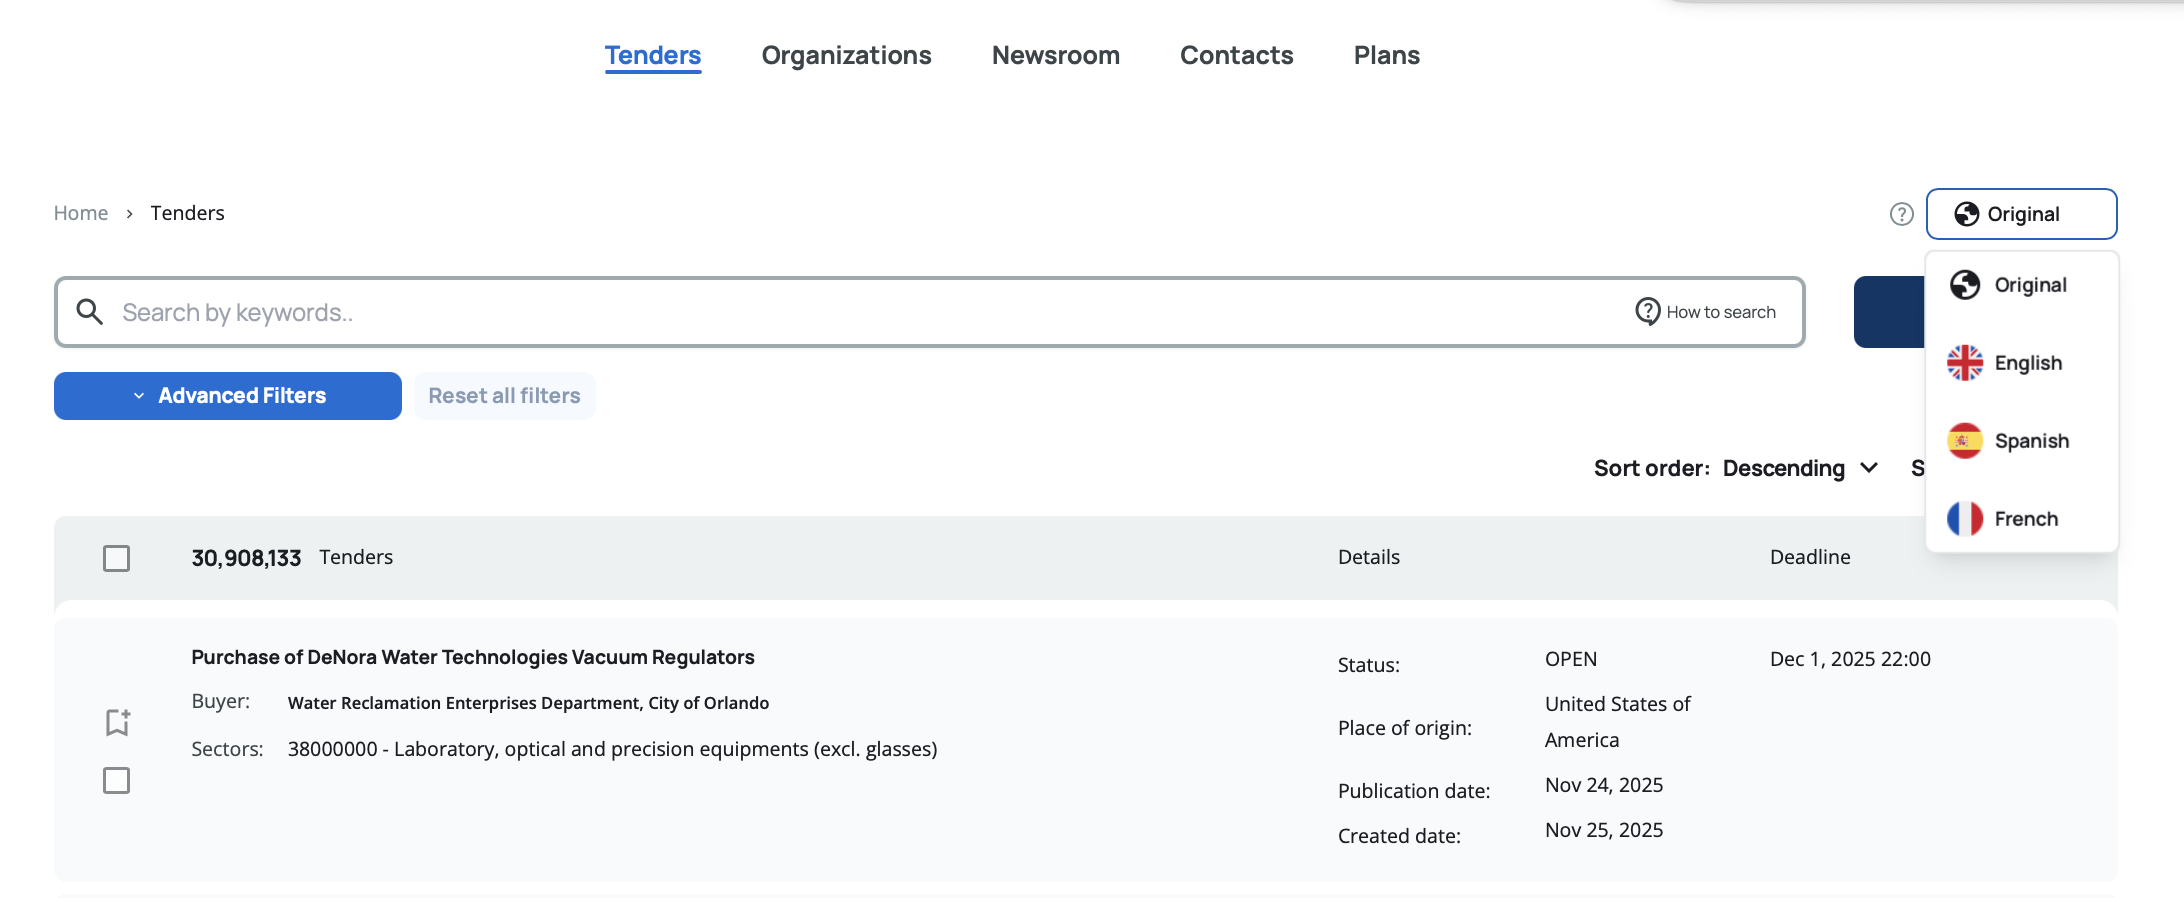Click the Spain flag icon

[x=1964, y=441]
